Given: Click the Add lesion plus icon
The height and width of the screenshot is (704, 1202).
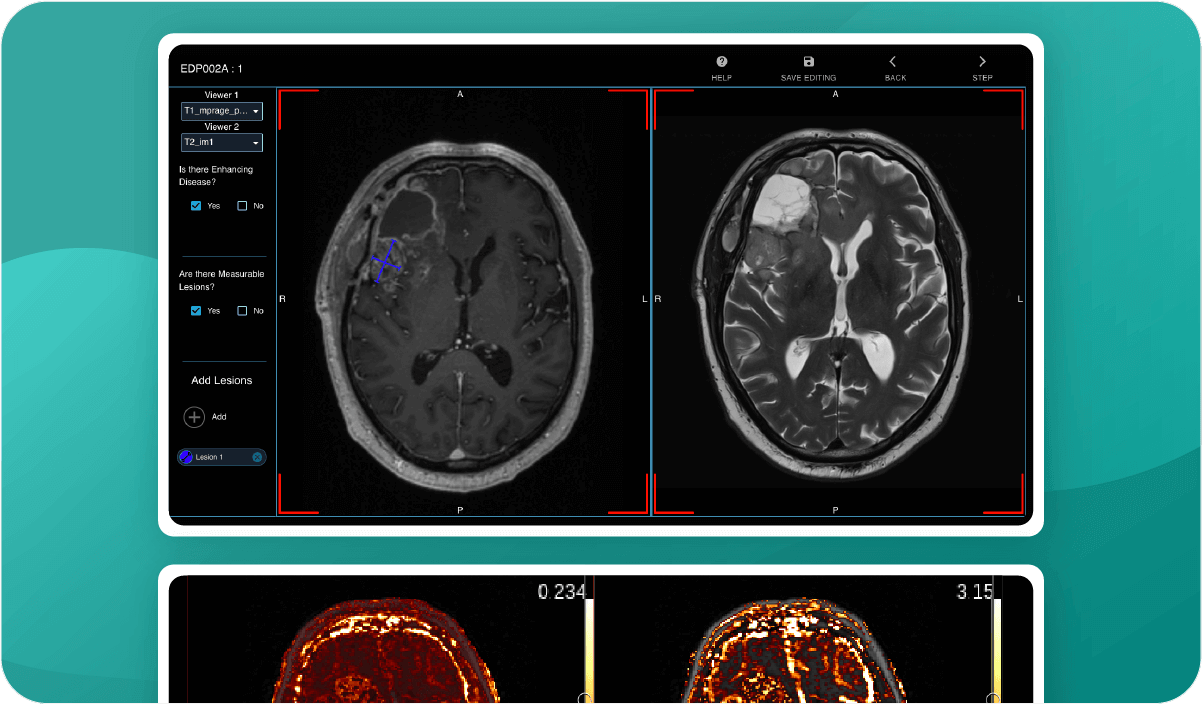Looking at the screenshot, I should click(x=194, y=417).
